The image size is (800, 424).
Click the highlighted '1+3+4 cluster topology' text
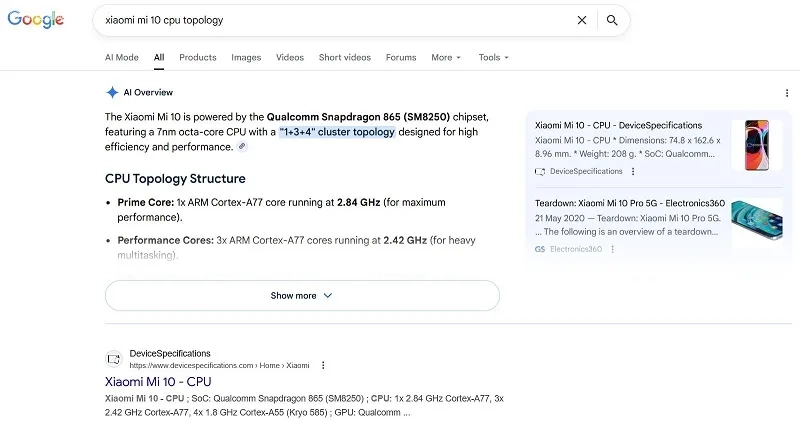(337, 132)
